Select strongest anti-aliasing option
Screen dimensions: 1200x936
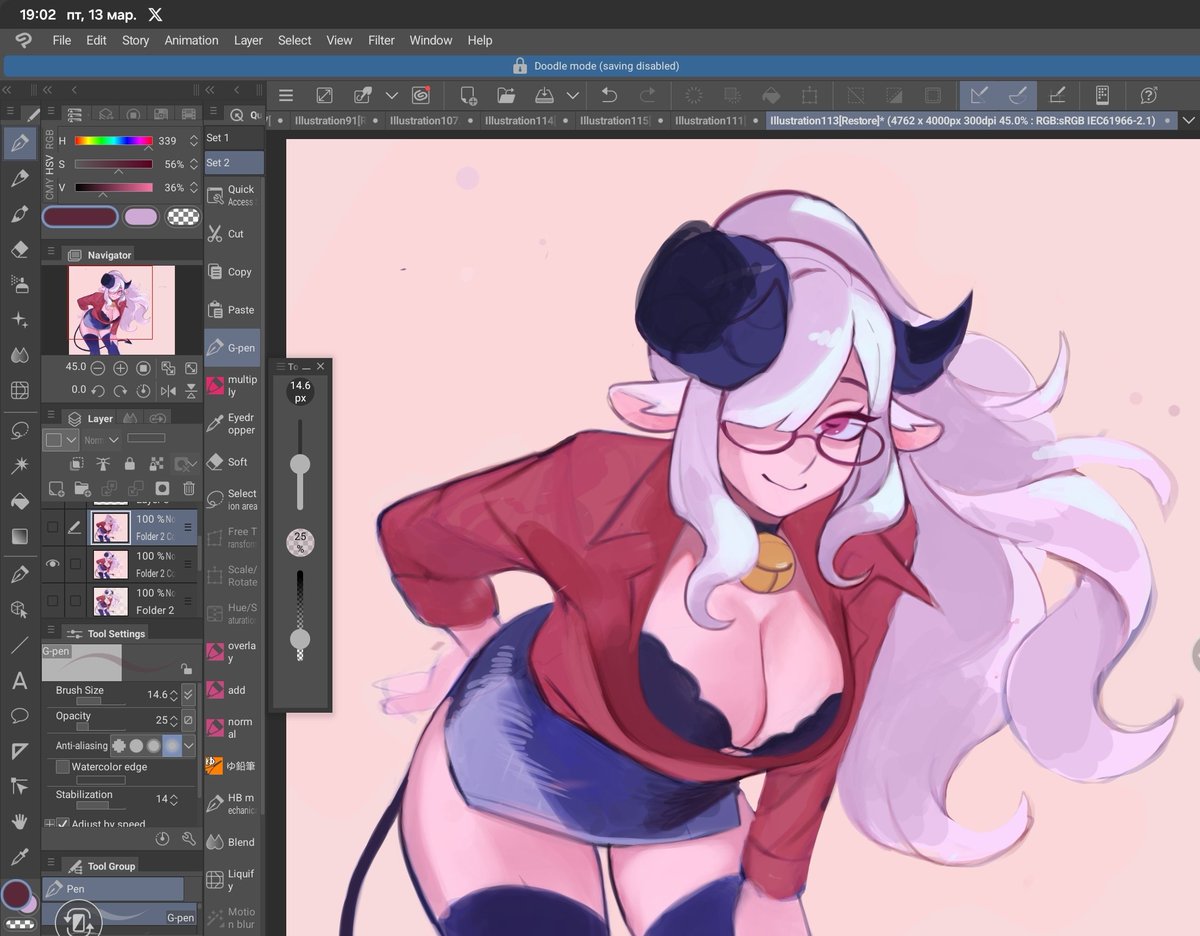(172, 745)
